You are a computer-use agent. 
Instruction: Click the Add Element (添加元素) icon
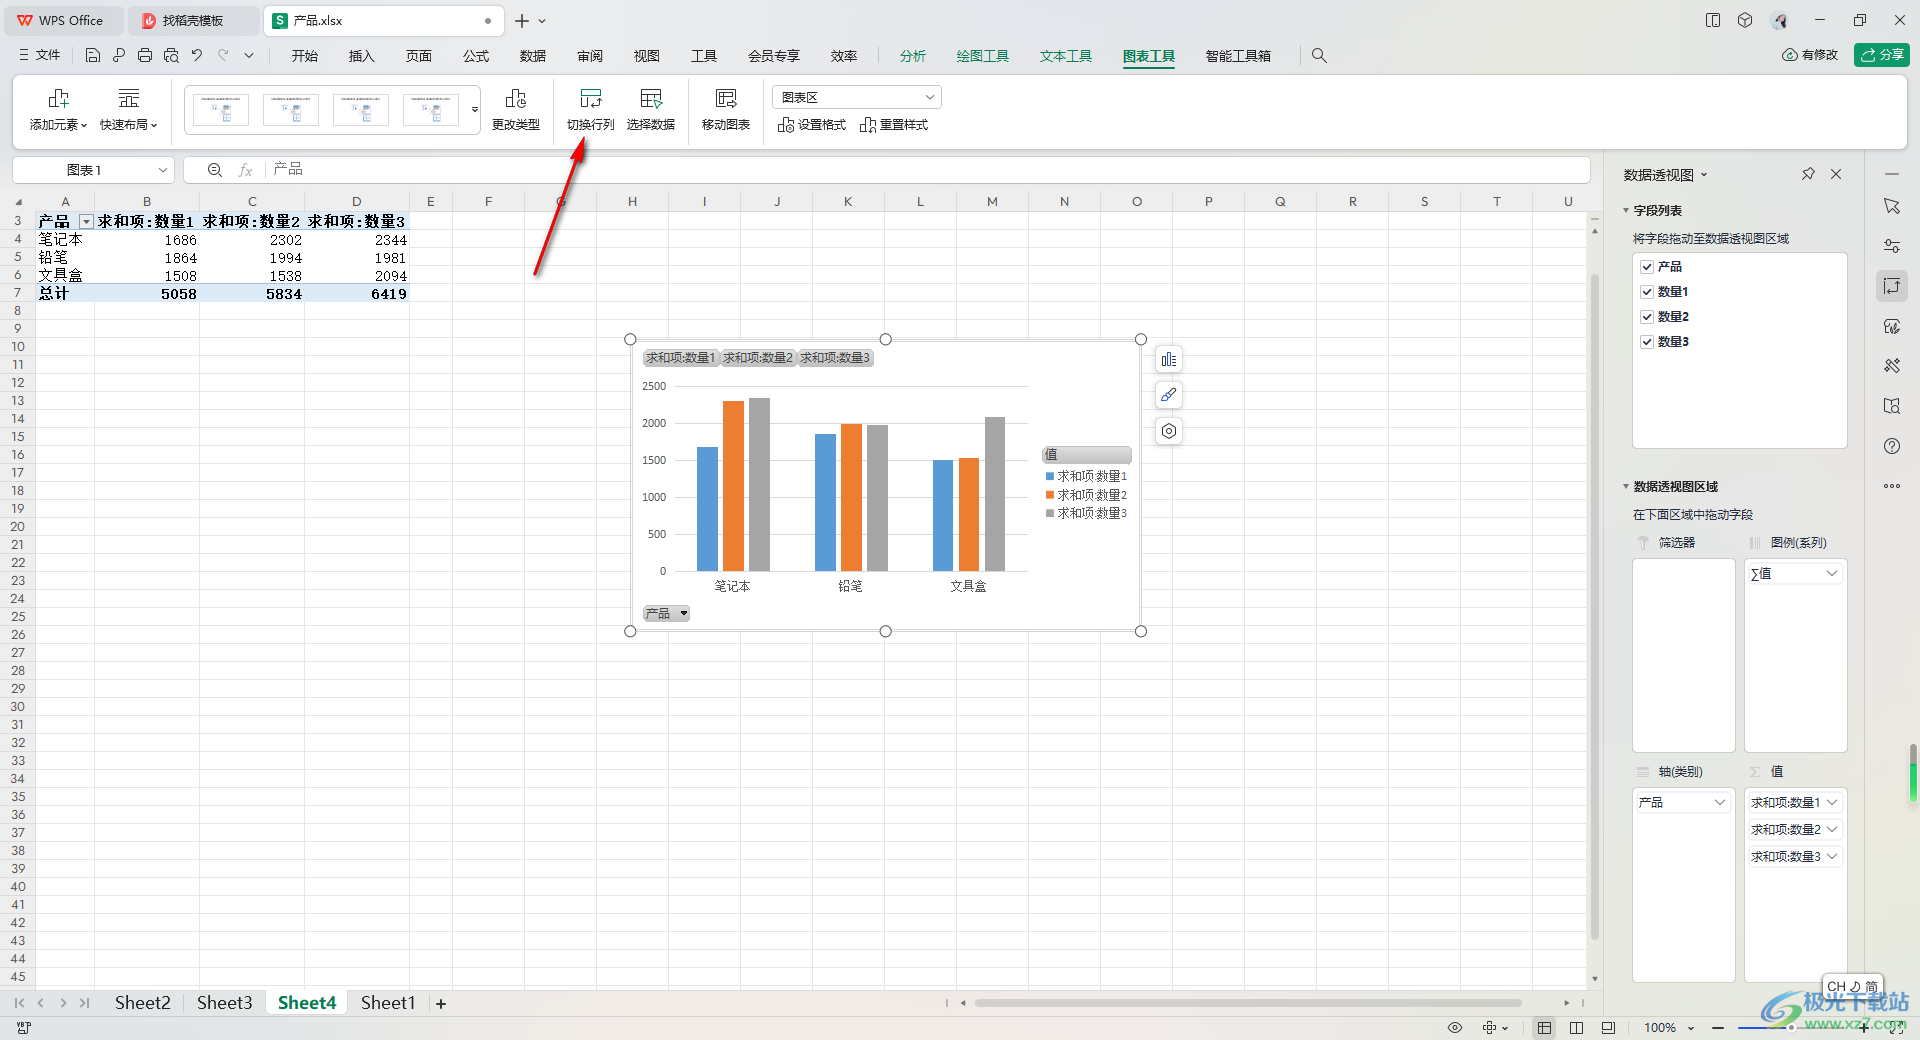[58, 98]
